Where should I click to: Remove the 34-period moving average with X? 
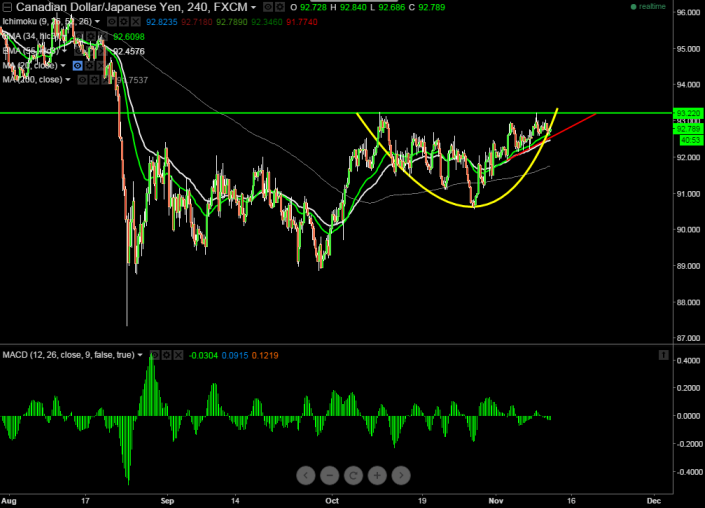tap(103, 36)
